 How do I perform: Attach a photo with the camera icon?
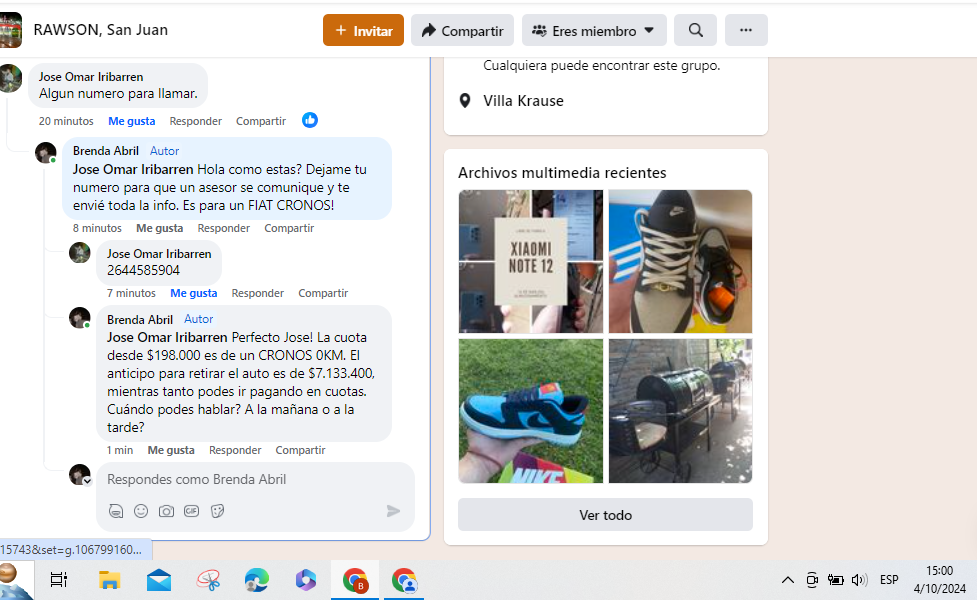[166, 512]
